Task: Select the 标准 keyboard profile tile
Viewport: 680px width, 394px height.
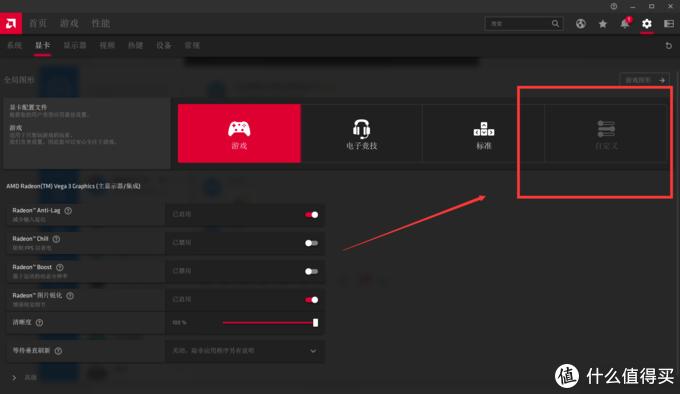Action: click(484, 134)
